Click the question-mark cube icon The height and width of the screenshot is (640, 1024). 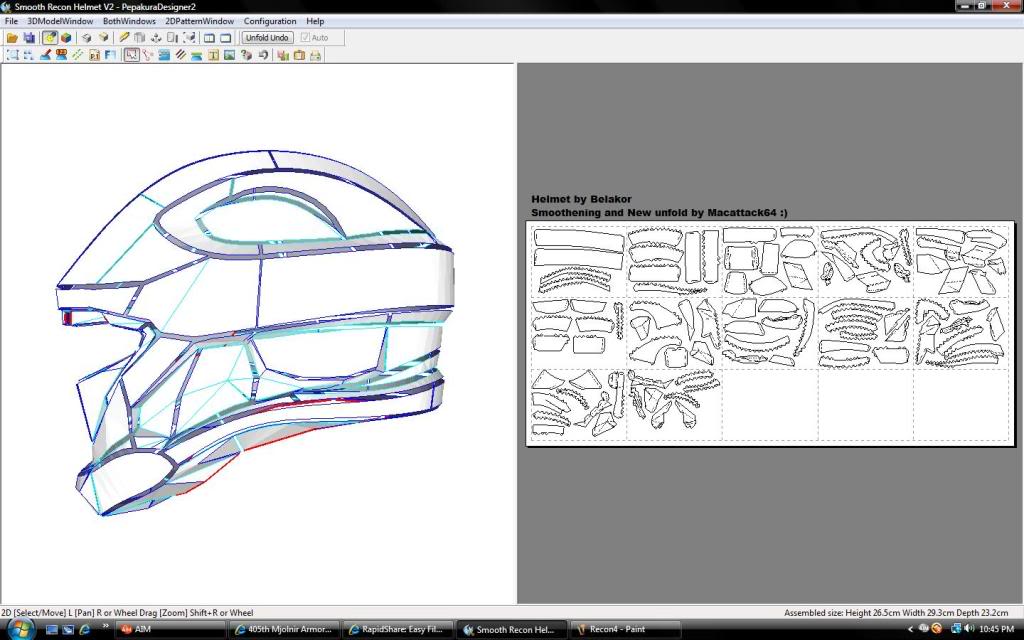click(x=246, y=55)
